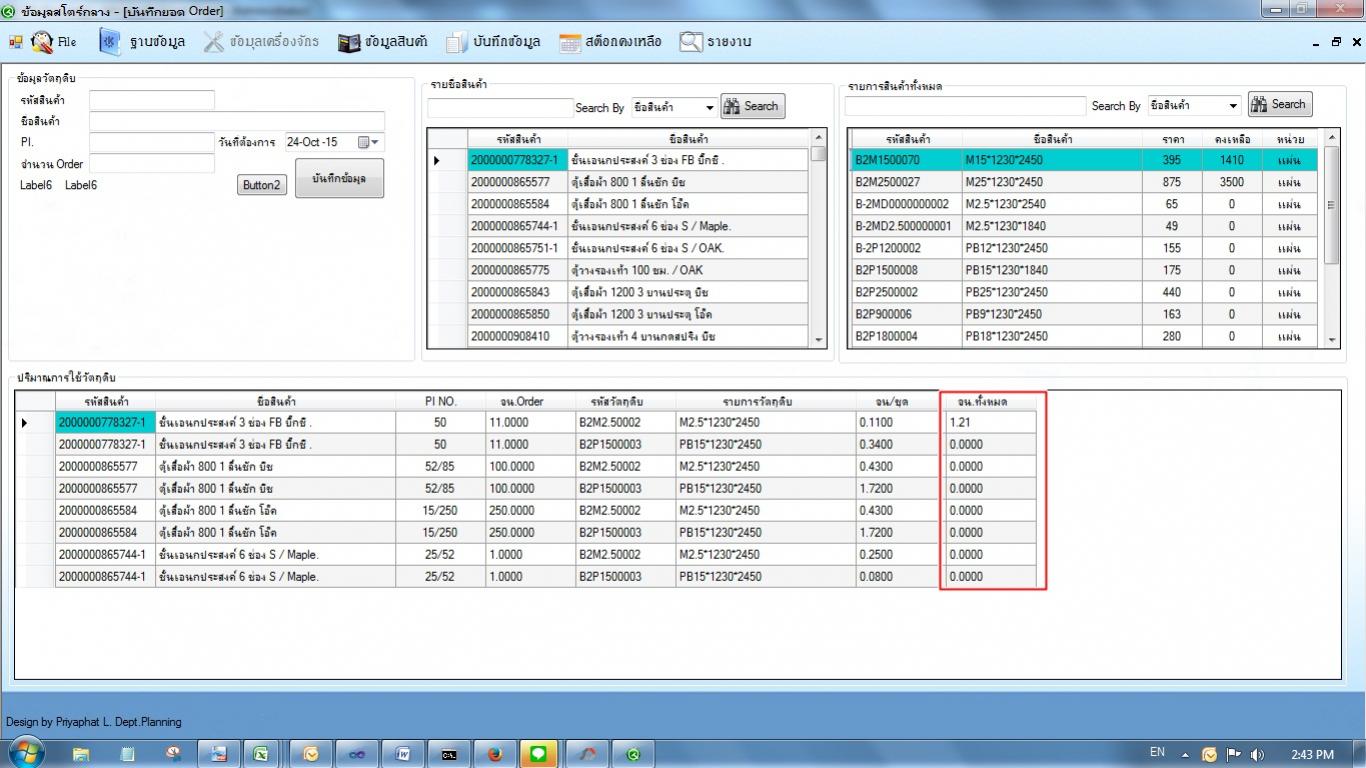Click the สต็อกคงเหลือ calendar icon
1366x768 pixels.
pos(570,42)
